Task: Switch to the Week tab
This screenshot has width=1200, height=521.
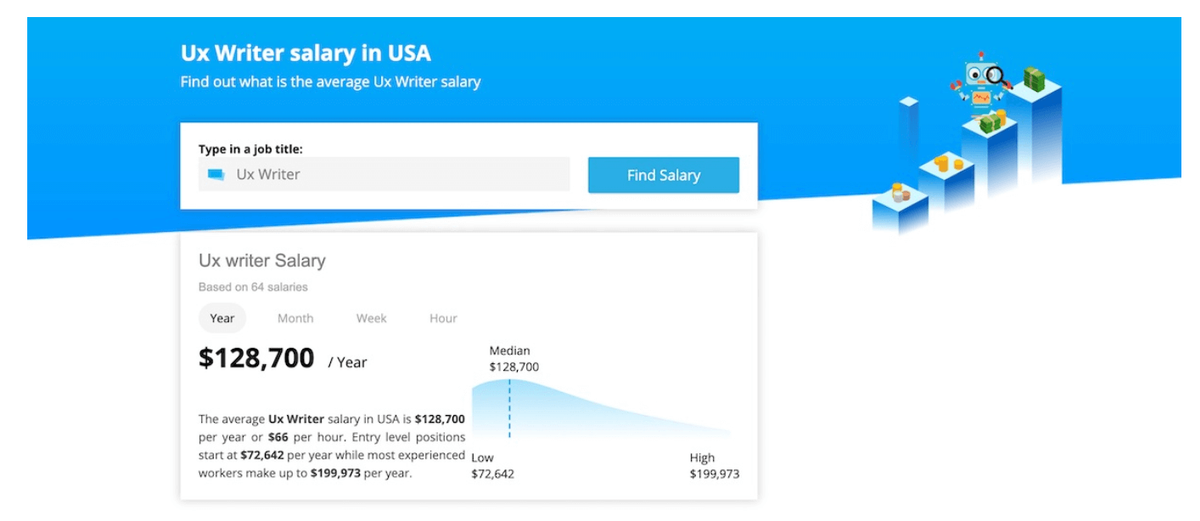Action: 371,318
